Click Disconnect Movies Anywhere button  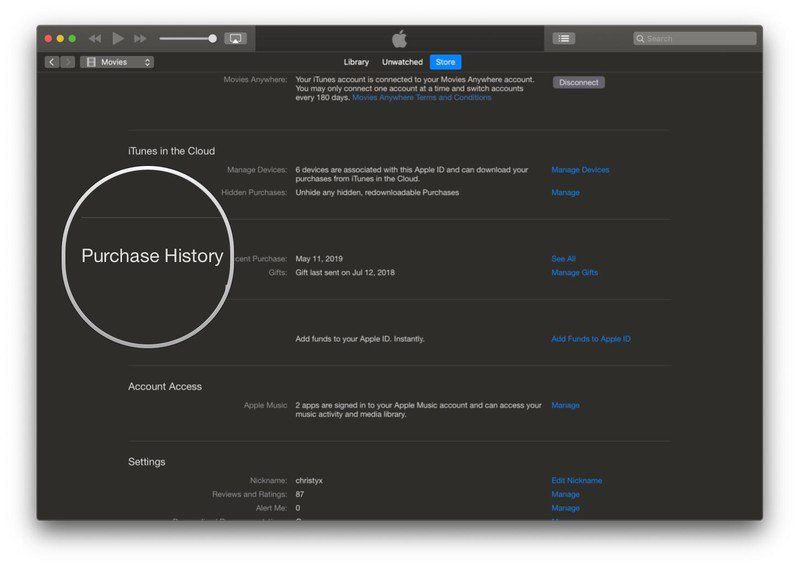(x=579, y=82)
